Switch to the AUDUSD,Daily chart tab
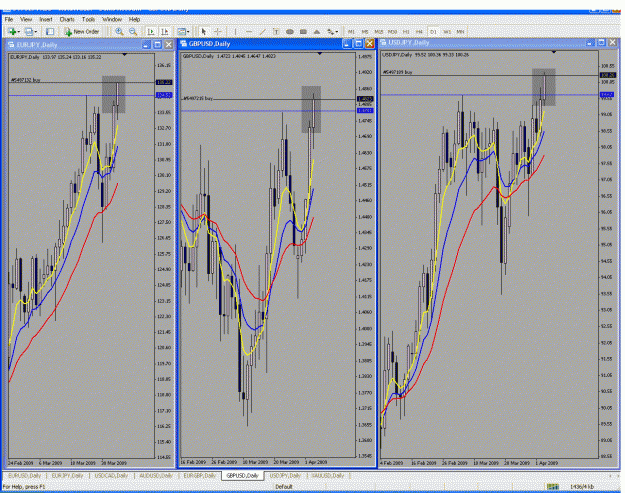 coord(156,475)
